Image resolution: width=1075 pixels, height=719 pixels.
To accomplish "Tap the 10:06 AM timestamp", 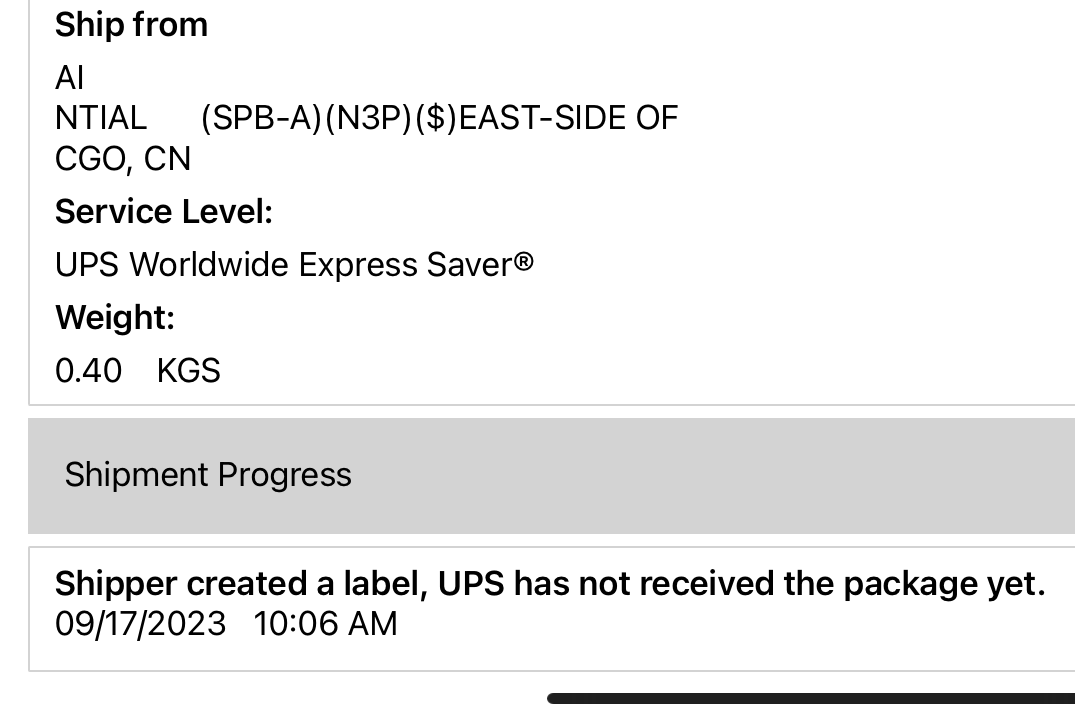I will coord(325,624).
